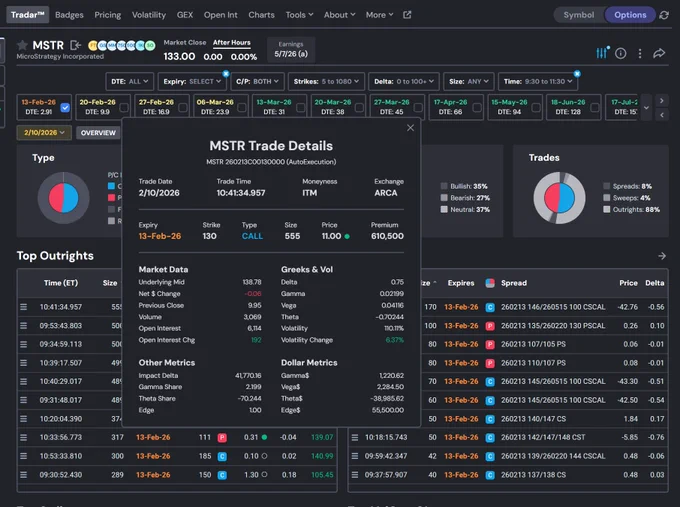The width and height of the screenshot is (680, 507).
Task: Switch to Symbol mode toggle
Action: coord(579,15)
